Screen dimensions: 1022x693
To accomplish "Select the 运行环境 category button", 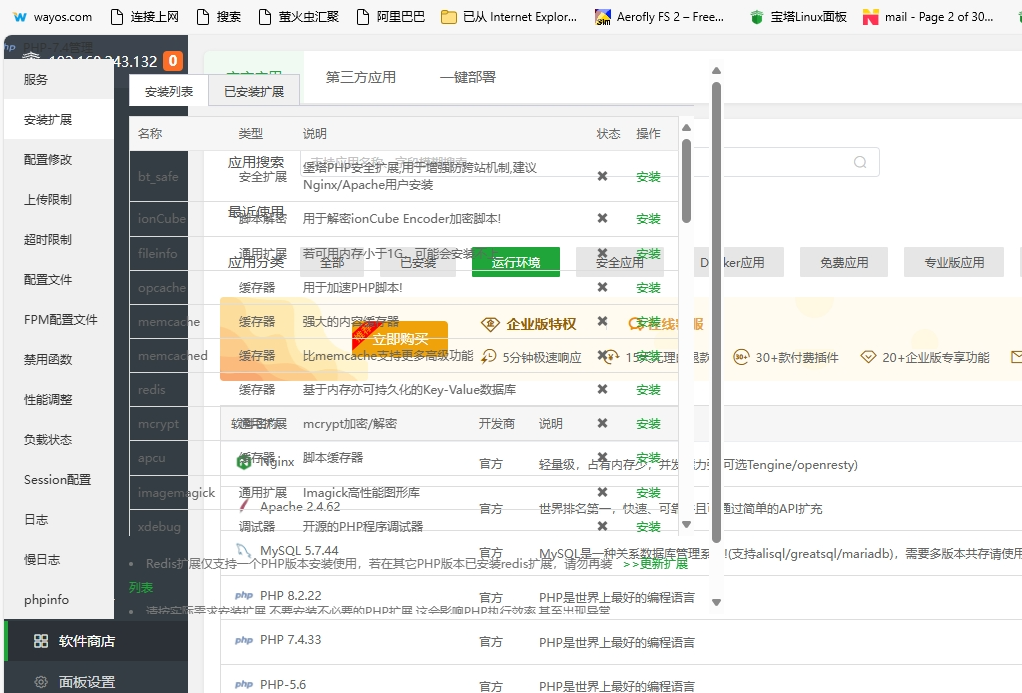I will click(516, 262).
